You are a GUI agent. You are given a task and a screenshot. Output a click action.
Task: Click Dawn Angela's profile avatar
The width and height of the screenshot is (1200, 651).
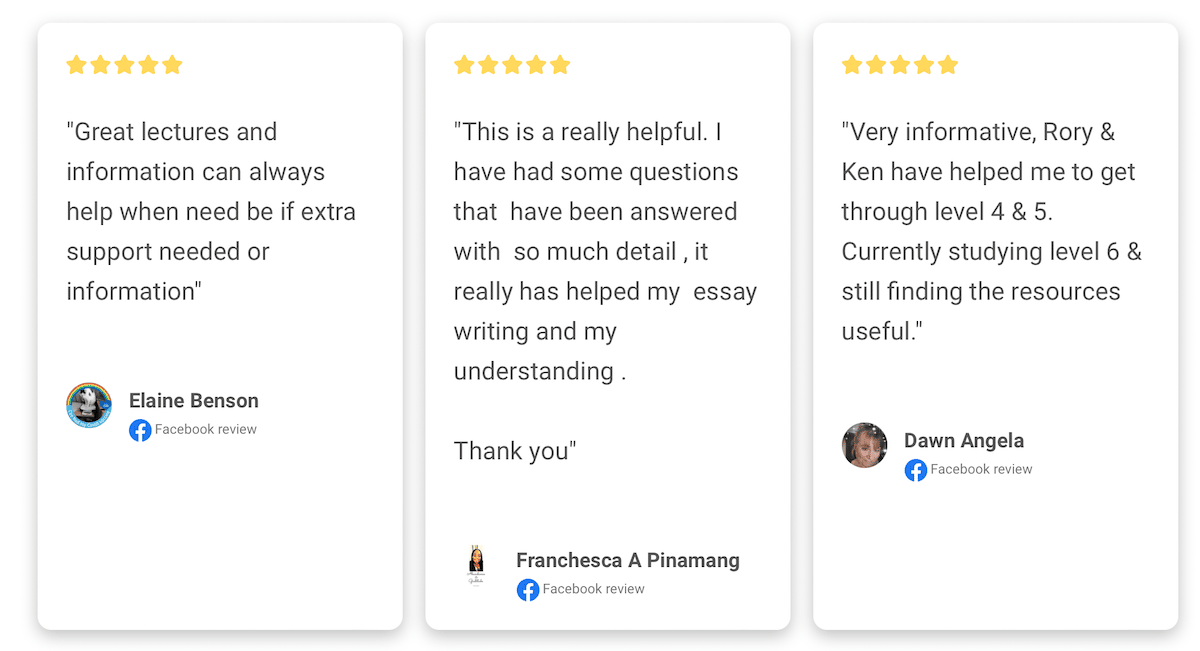(865, 445)
